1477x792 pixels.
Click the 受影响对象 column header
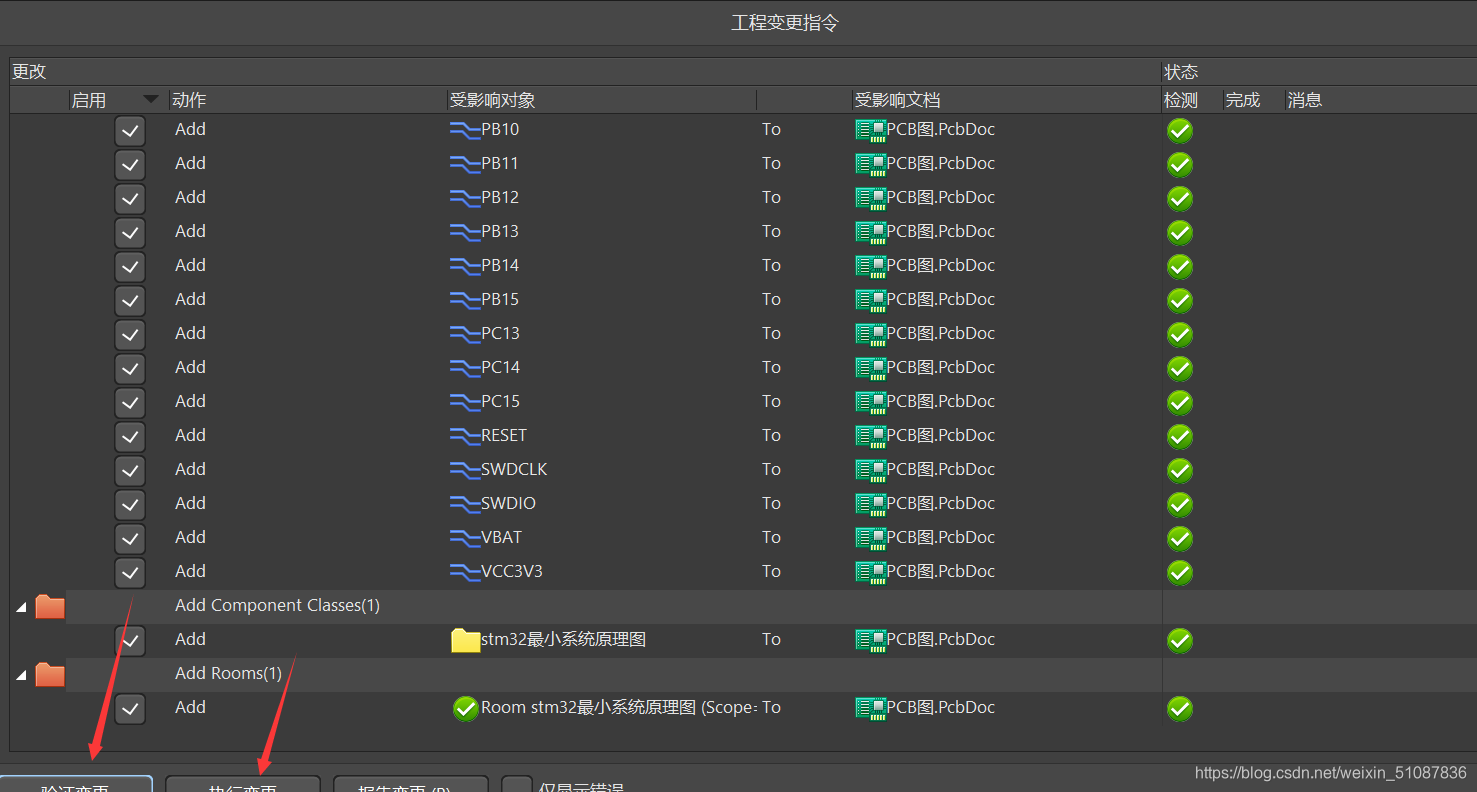click(x=492, y=100)
